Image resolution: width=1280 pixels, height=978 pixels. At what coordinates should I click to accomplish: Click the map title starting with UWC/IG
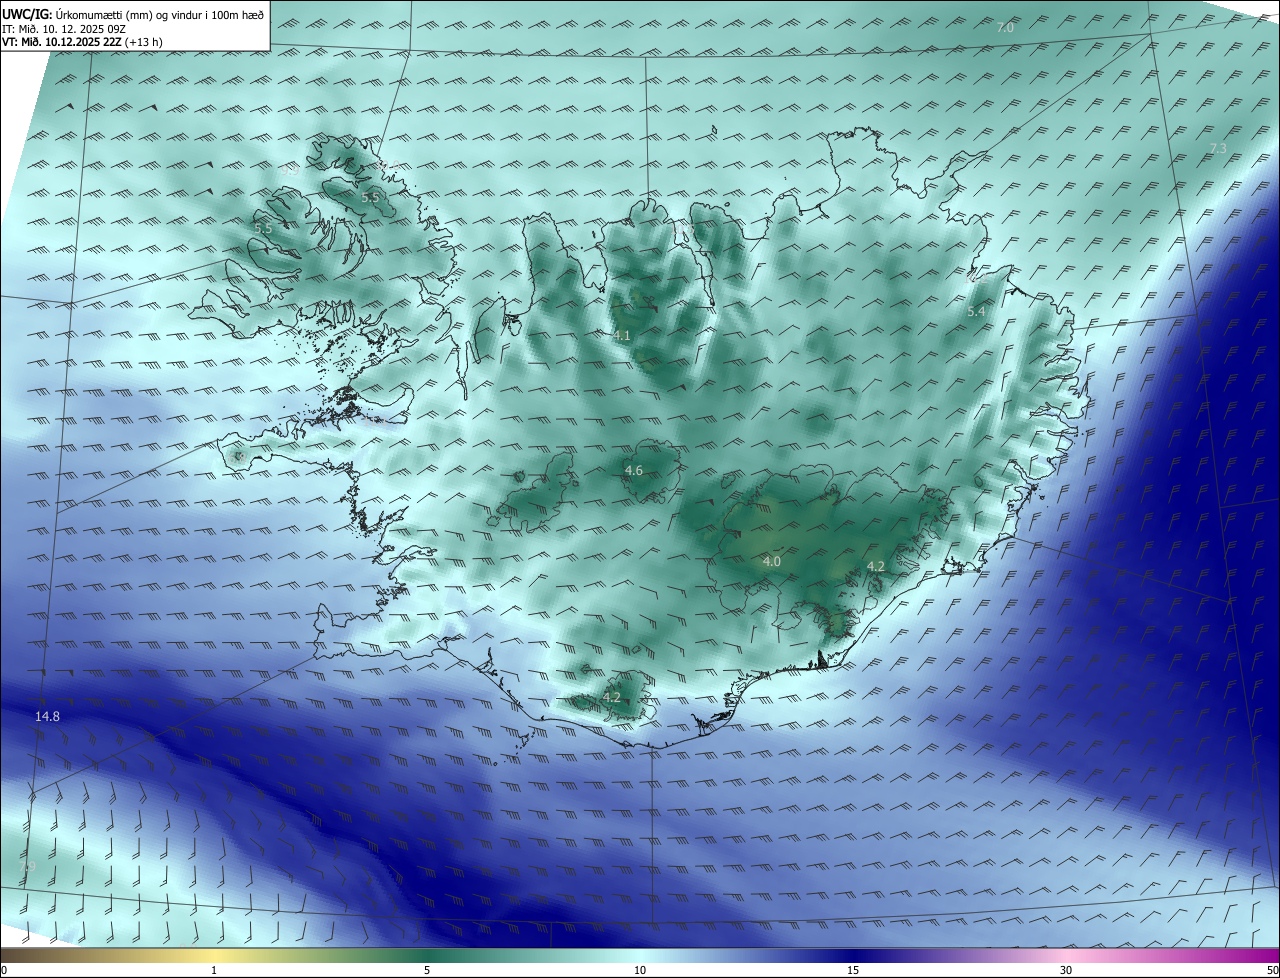click(x=133, y=14)
